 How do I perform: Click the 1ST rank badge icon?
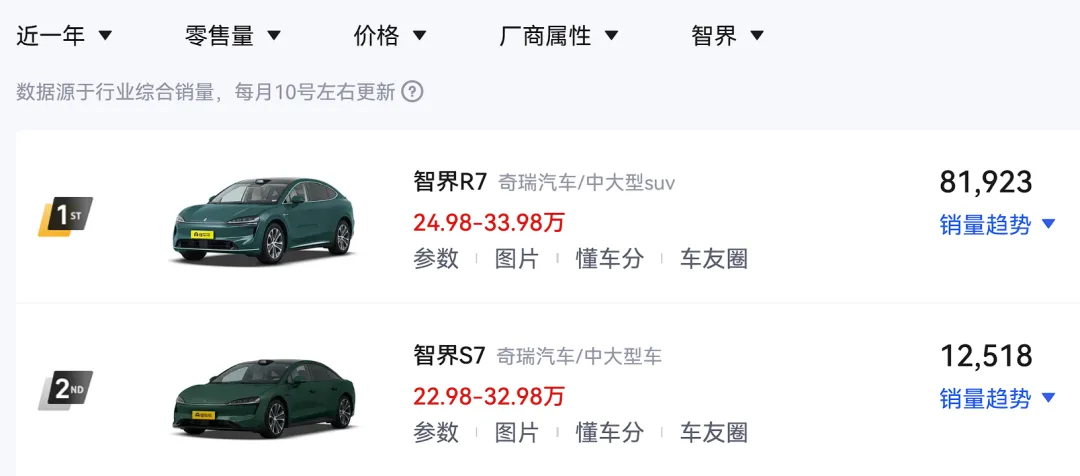[65, 215]
